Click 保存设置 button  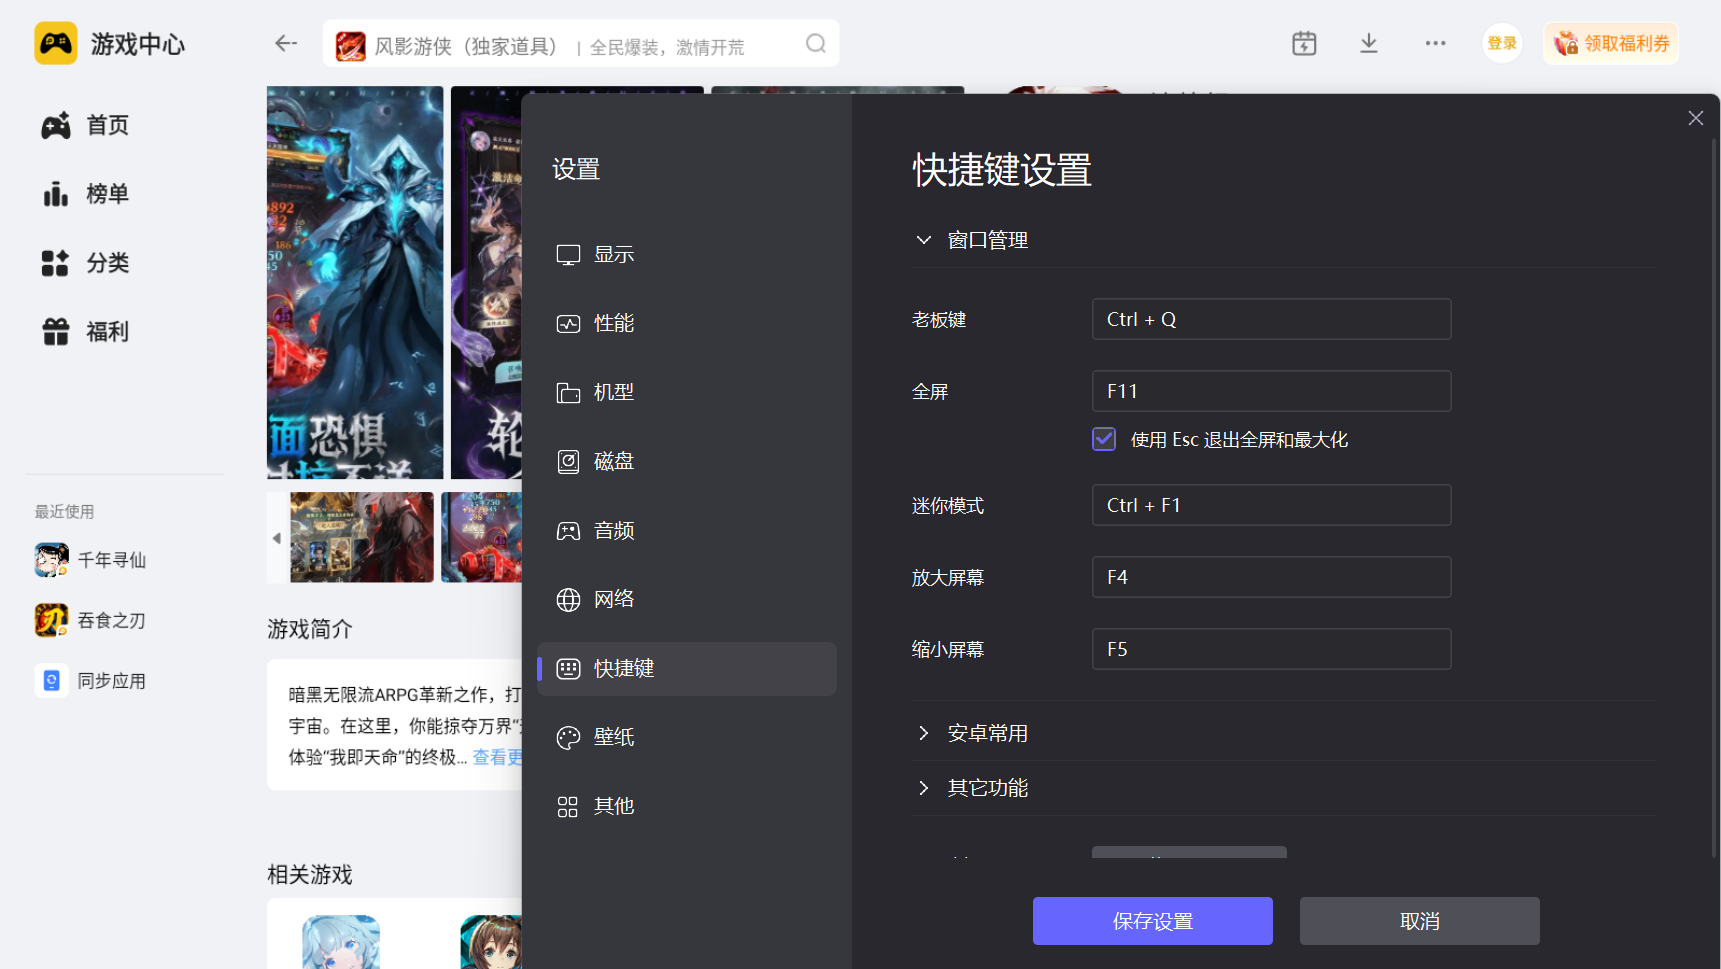coord(1153,921)
